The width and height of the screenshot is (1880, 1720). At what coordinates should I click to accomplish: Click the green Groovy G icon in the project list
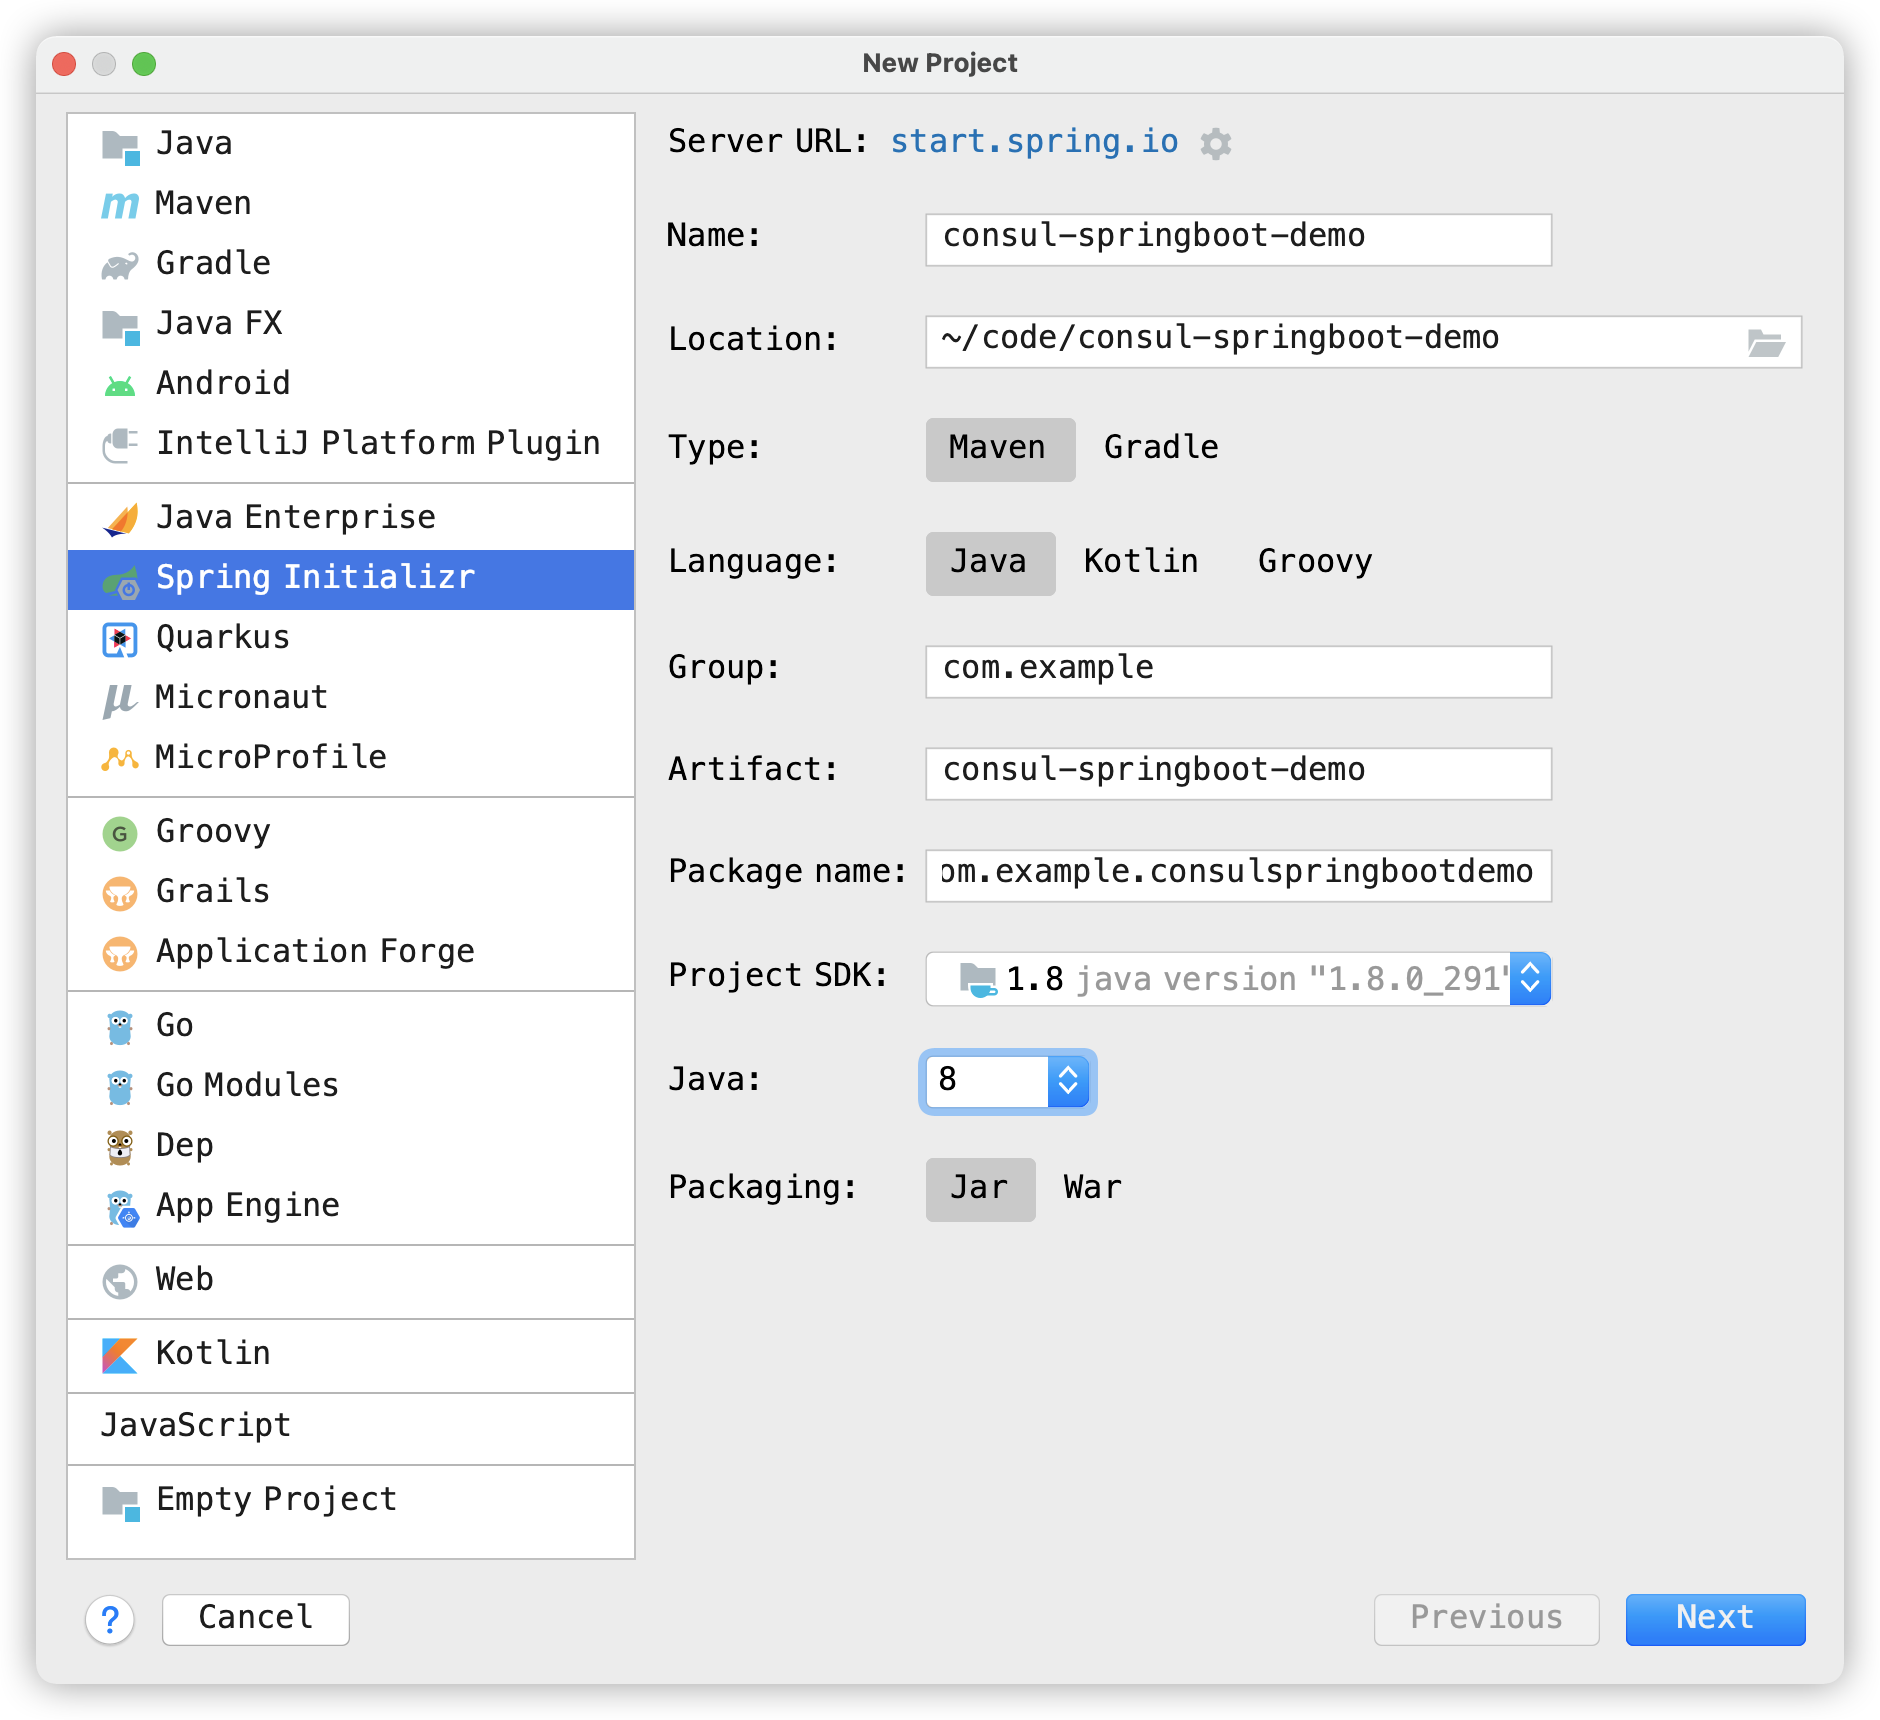(120, 833)
